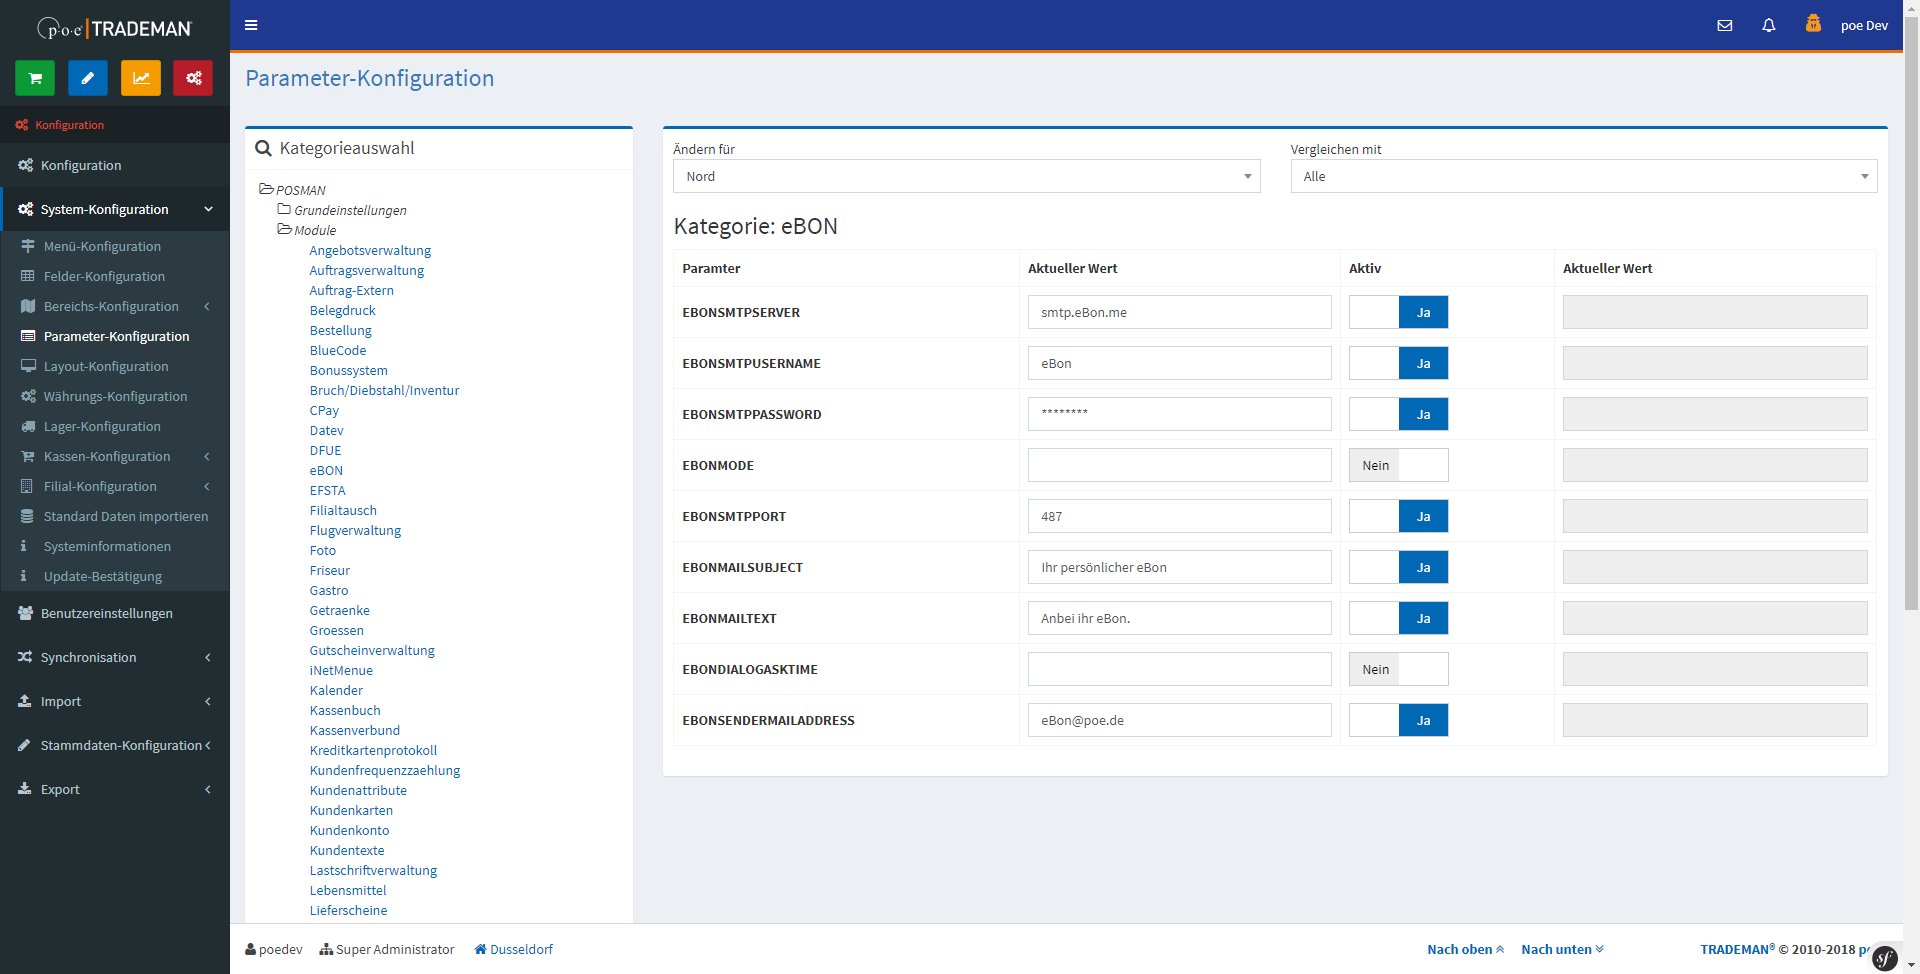Click the Menü-Konfiguration signpost icon

tap(28, 246)
